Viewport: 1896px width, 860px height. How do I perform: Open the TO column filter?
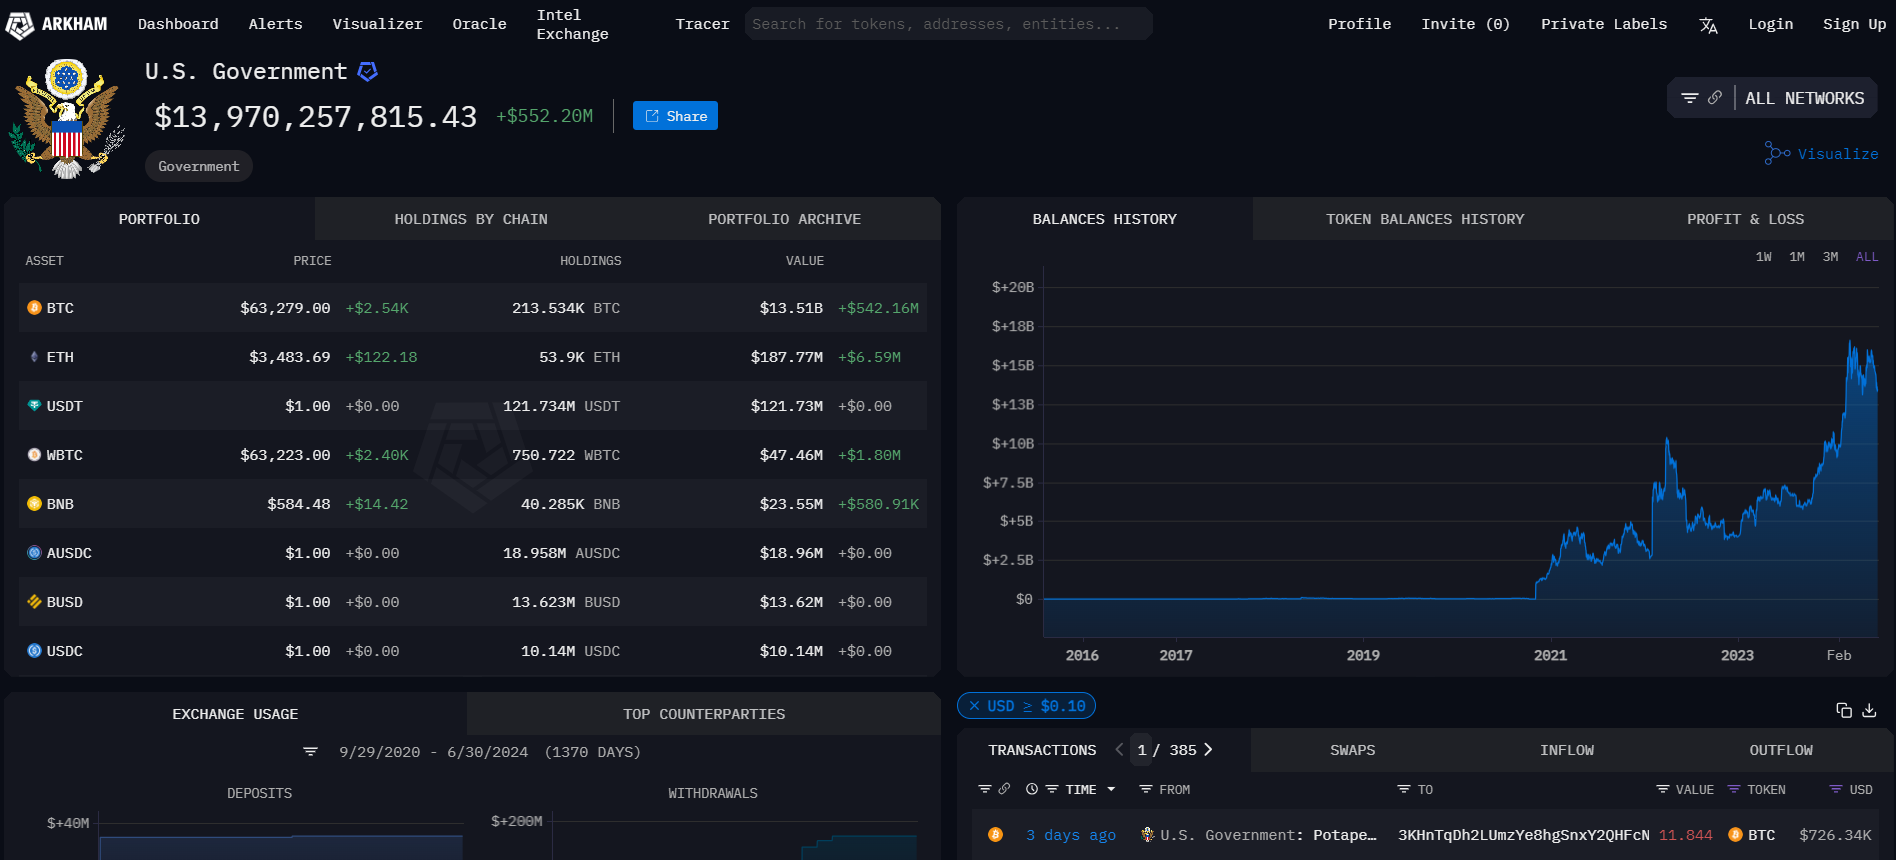1404,790
